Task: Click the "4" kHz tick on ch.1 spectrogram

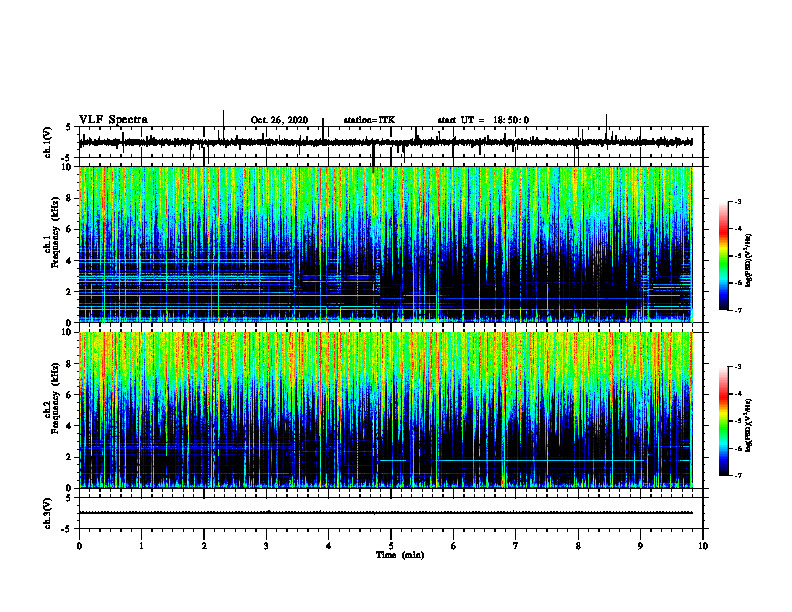Action: coord(70,261)
